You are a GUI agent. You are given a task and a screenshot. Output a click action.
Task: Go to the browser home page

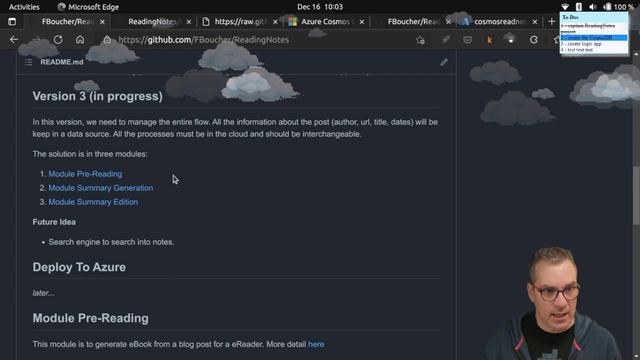point(80,40)
